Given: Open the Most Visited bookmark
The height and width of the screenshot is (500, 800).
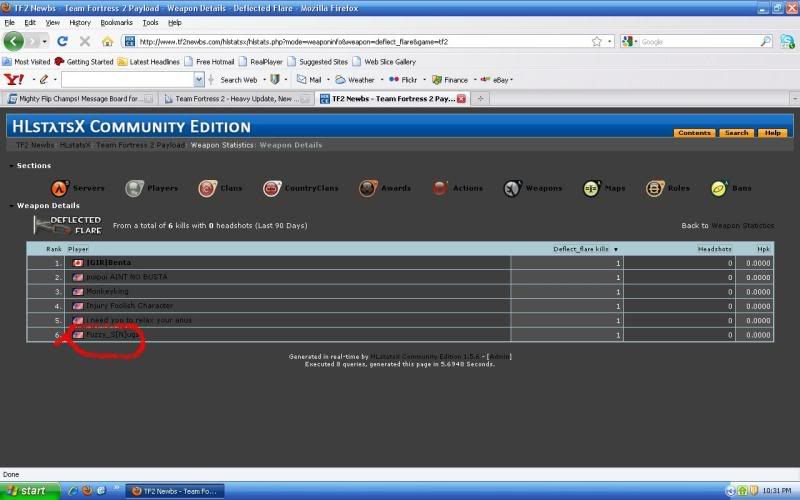Looking at the screenshot, I should [x=26, y=62].
